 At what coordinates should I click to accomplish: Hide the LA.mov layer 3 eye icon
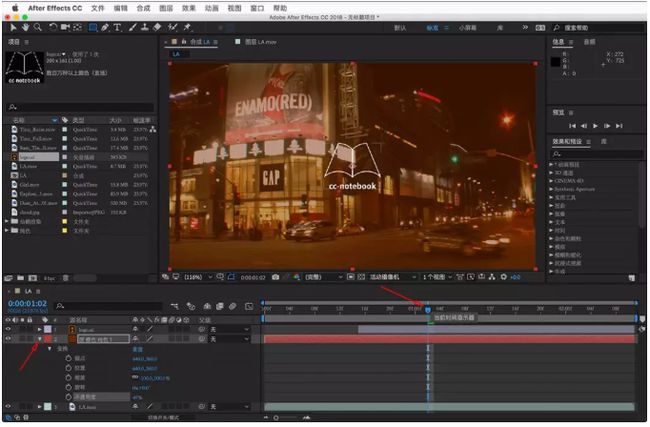[x=8, y=407]
